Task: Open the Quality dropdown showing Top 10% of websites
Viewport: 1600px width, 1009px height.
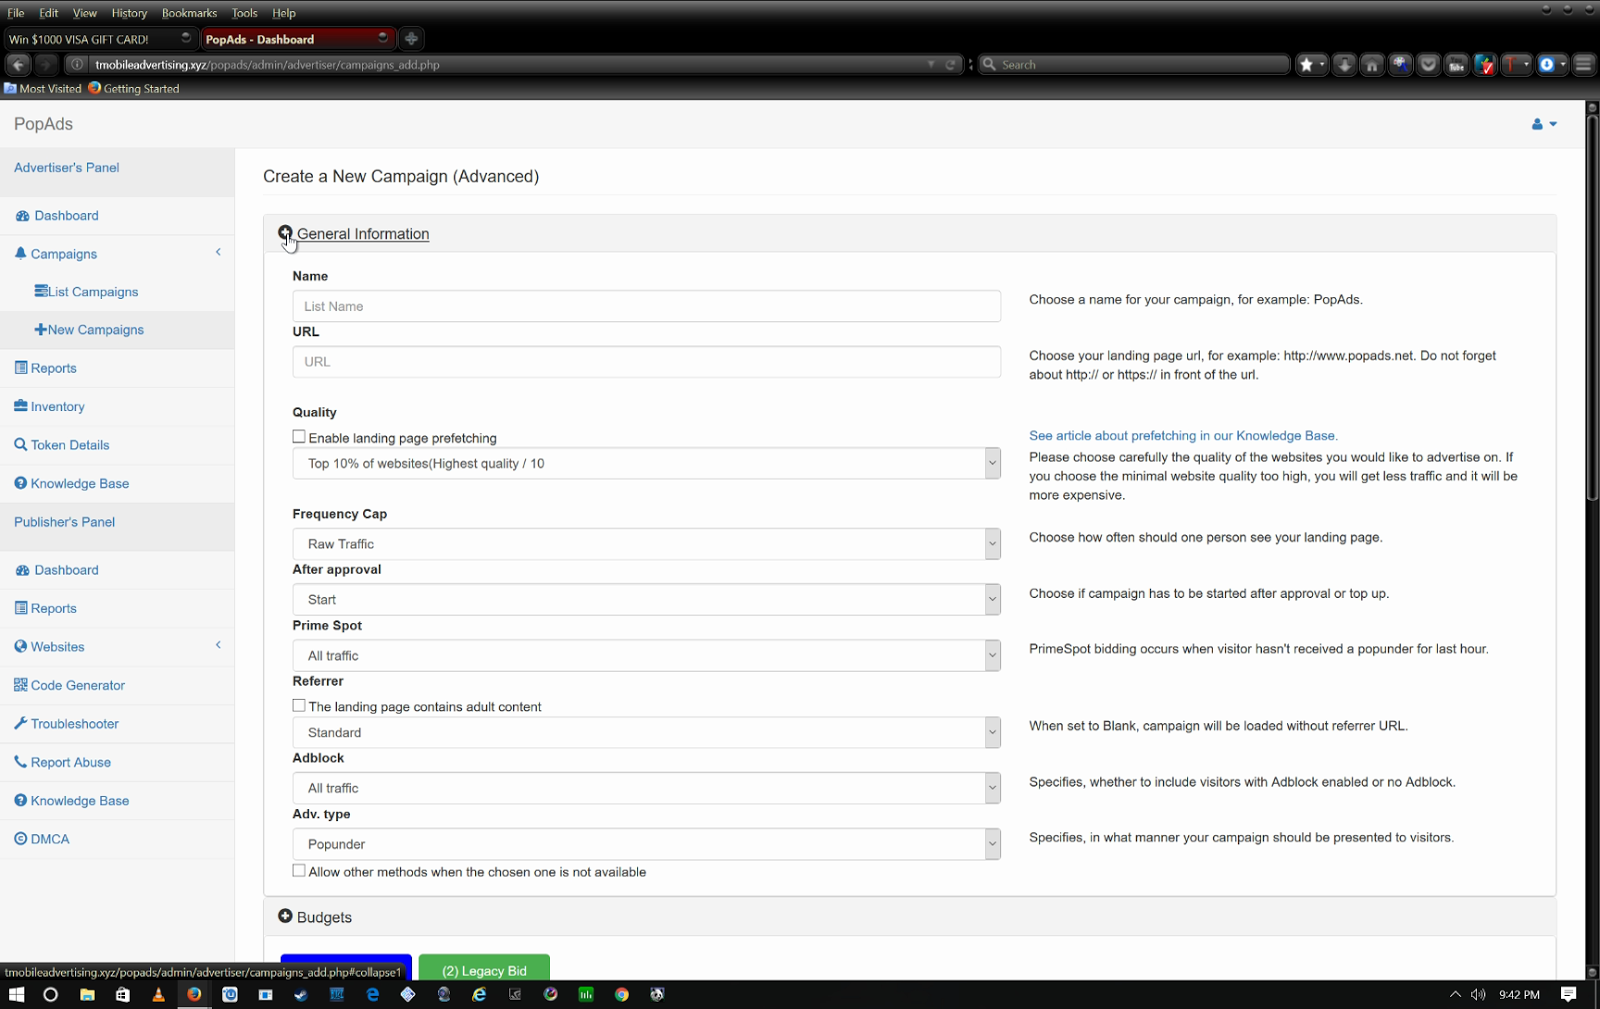Action: pyautogui.click(x=646, y=463)
